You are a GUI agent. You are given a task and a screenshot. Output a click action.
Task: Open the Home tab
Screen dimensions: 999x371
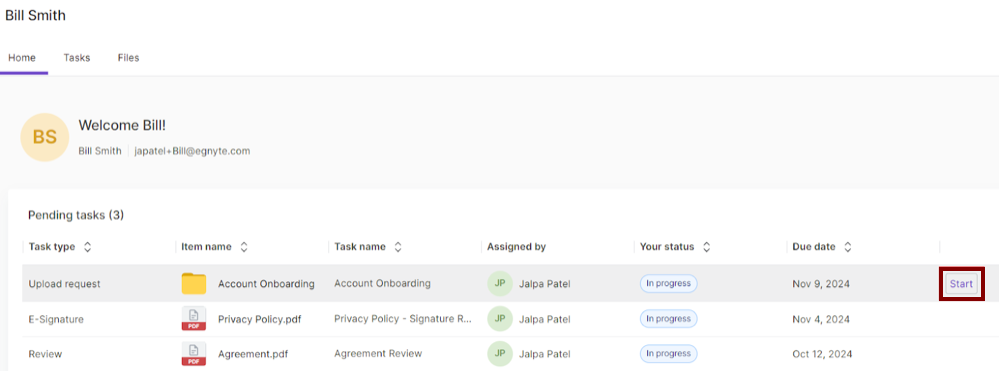pyautogui.click(x=22, y=57)
